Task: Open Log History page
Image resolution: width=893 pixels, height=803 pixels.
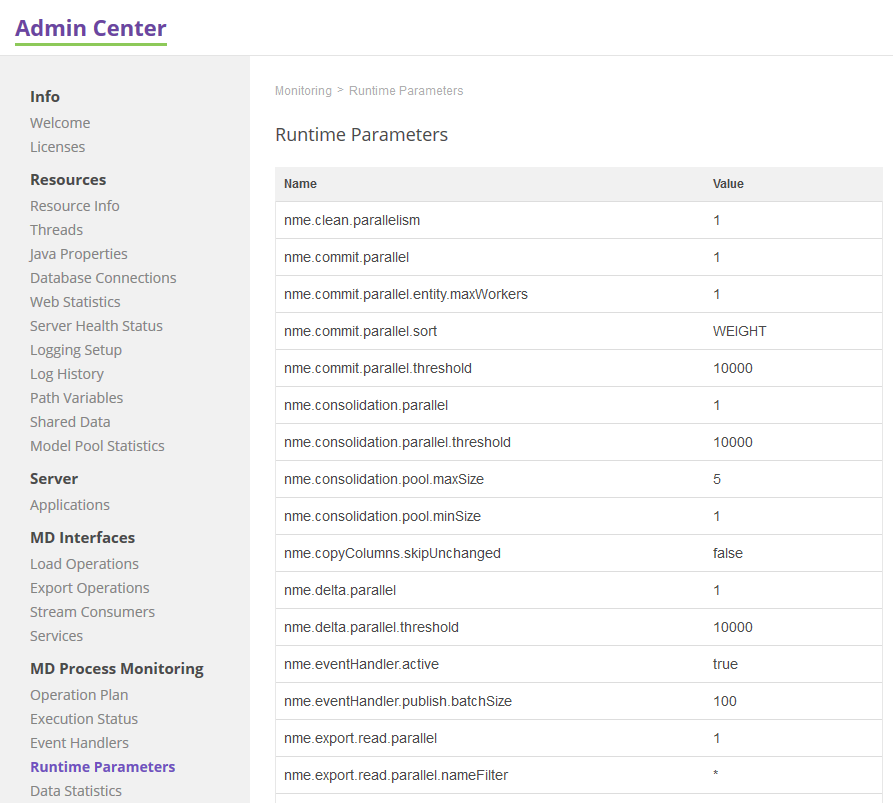Action: click(67, 374)
